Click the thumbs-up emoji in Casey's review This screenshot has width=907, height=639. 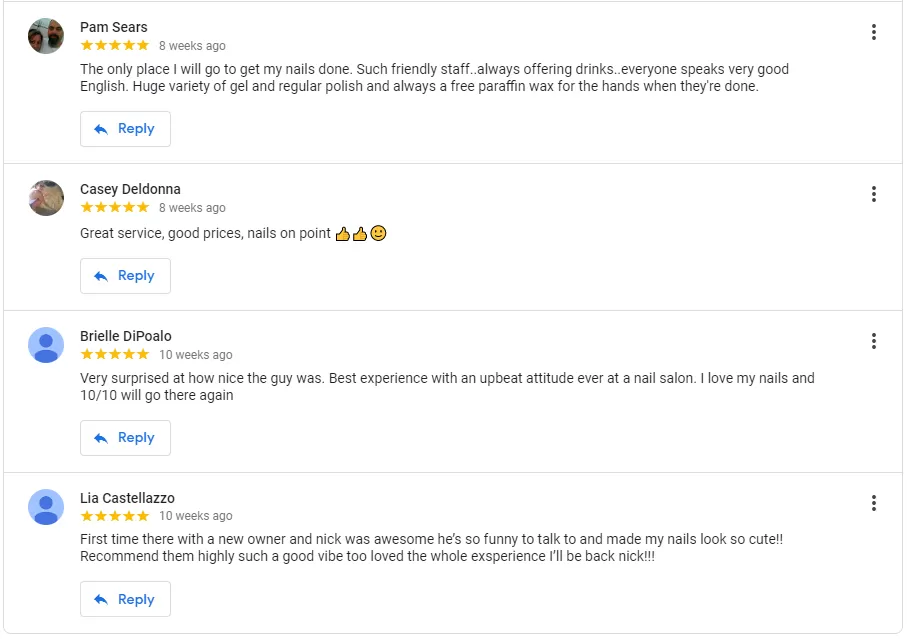point(343,234)
